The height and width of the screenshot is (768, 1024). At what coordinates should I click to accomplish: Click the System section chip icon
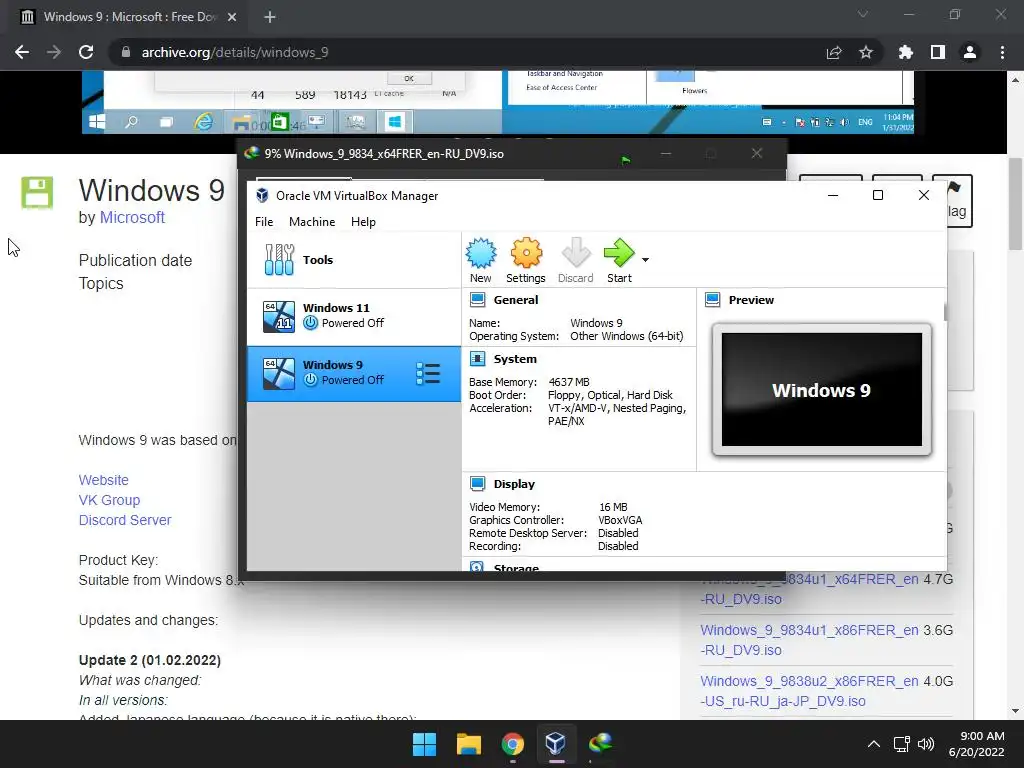pos(478,359)
